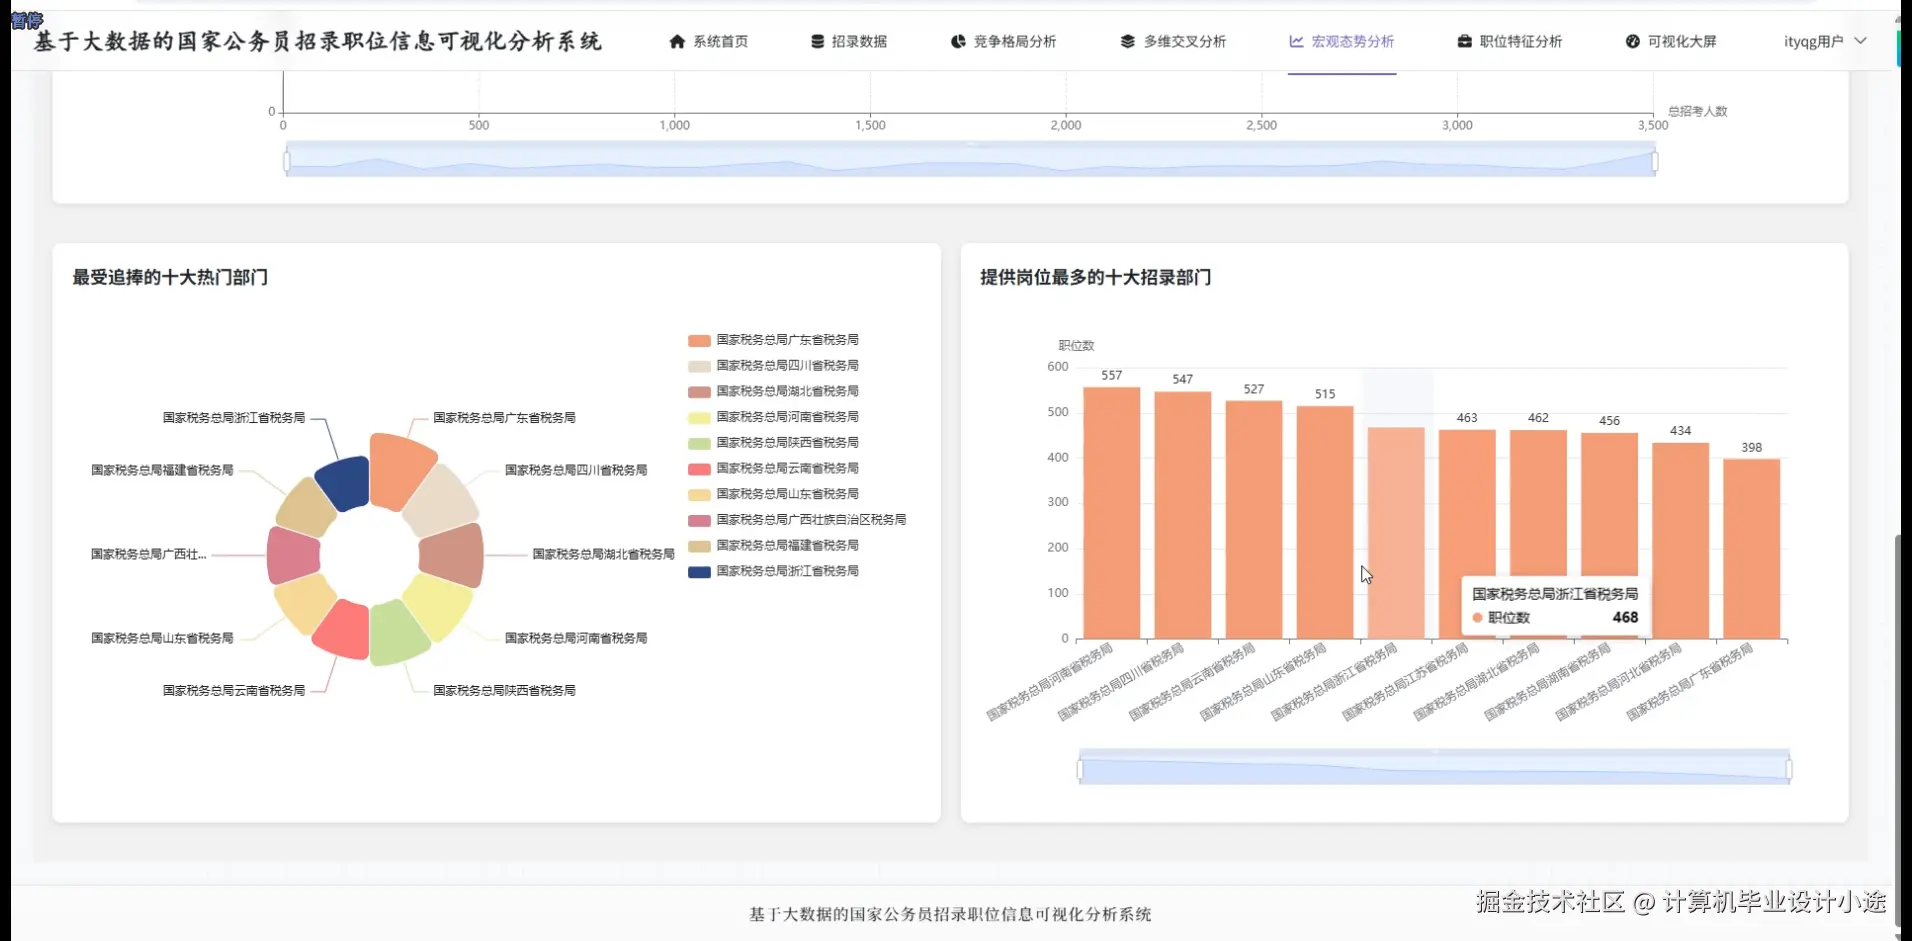The image size is (1912, 941).
Task: Toggle 国家税务总局浙江省税务局 legend item
Action: coord(773,572)
